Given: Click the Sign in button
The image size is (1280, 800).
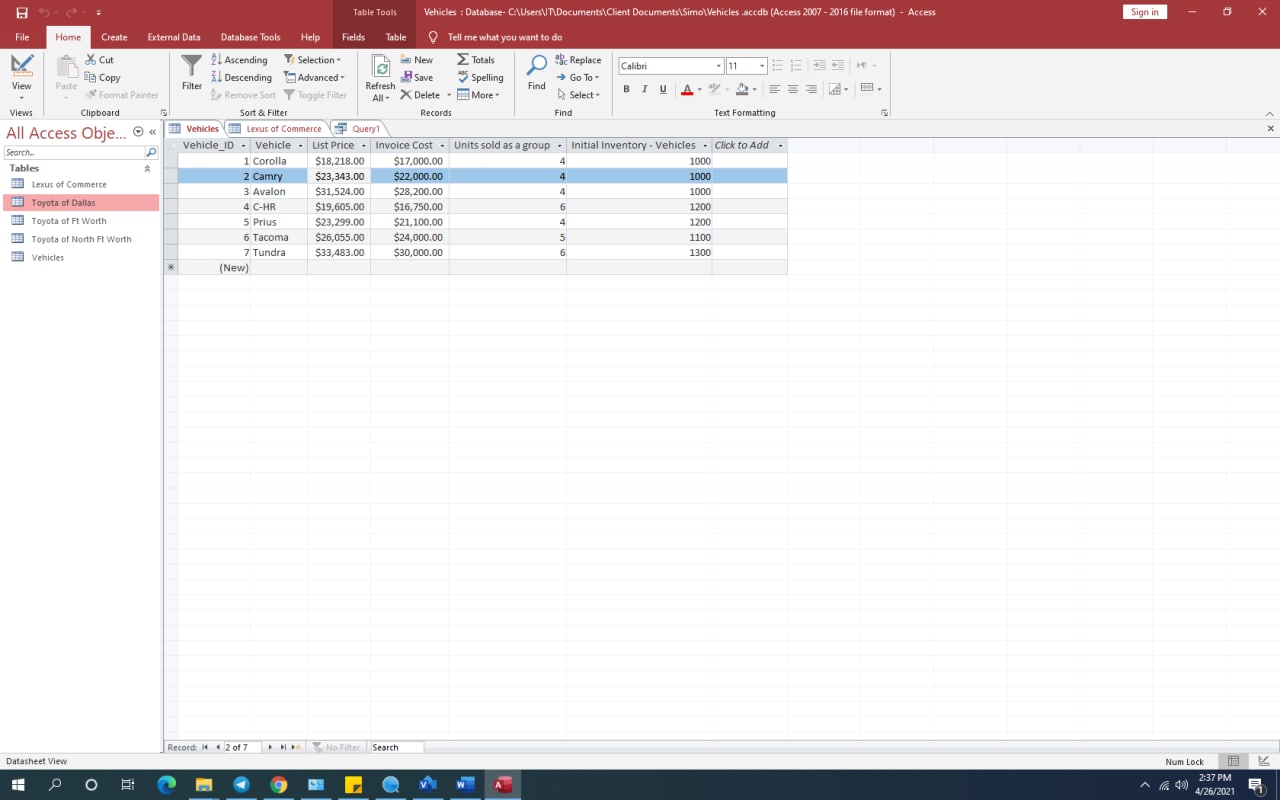Looking at the screenshot, I should pyautogui.click(x=1144, y=12).
